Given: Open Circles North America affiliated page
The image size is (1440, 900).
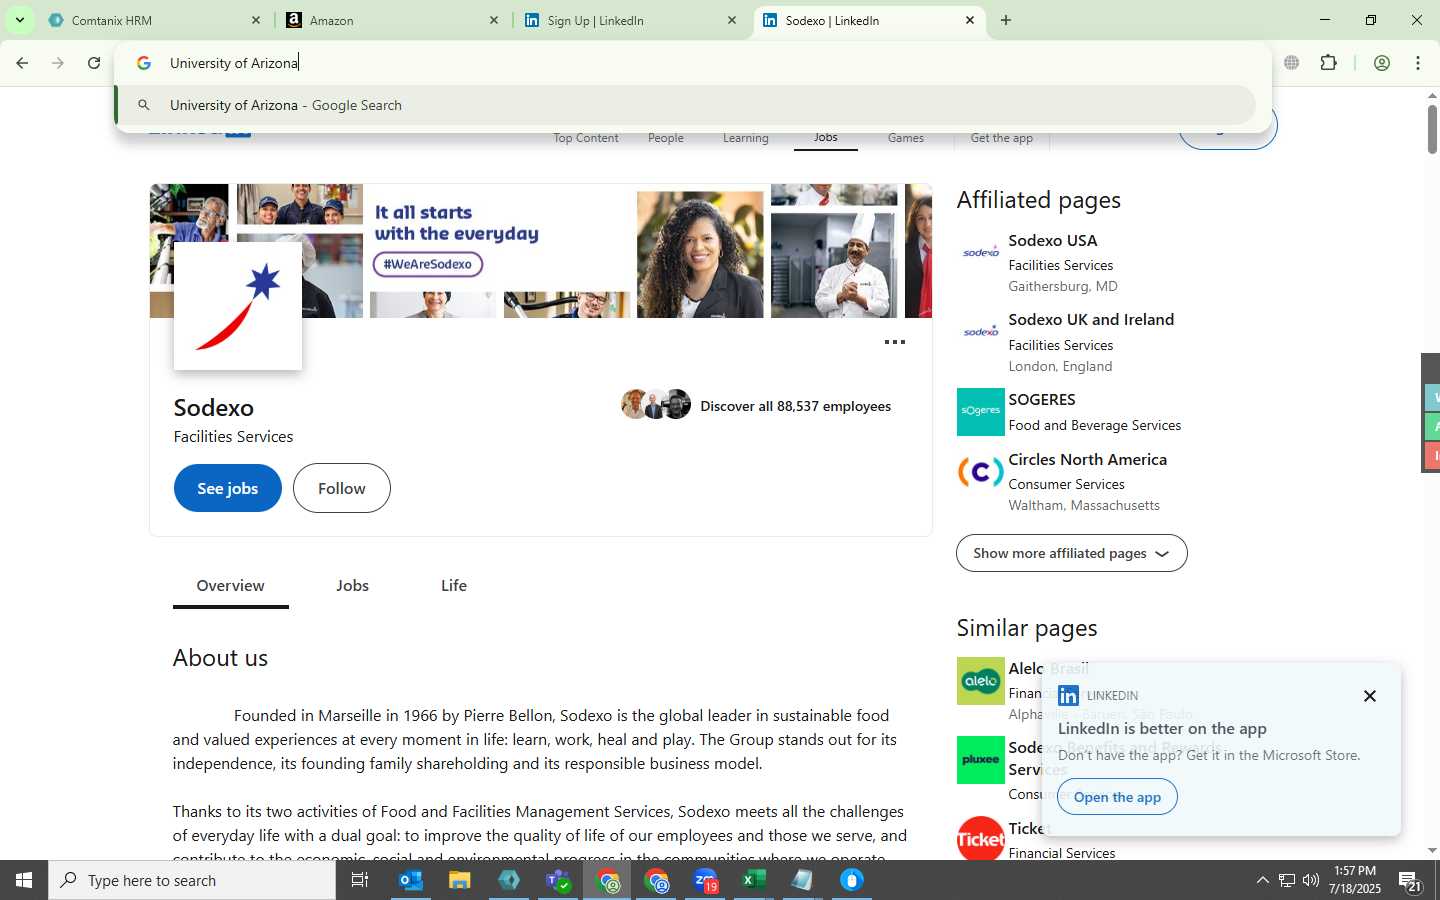Looking at the screenshot, I should [x=1088, y=459].
